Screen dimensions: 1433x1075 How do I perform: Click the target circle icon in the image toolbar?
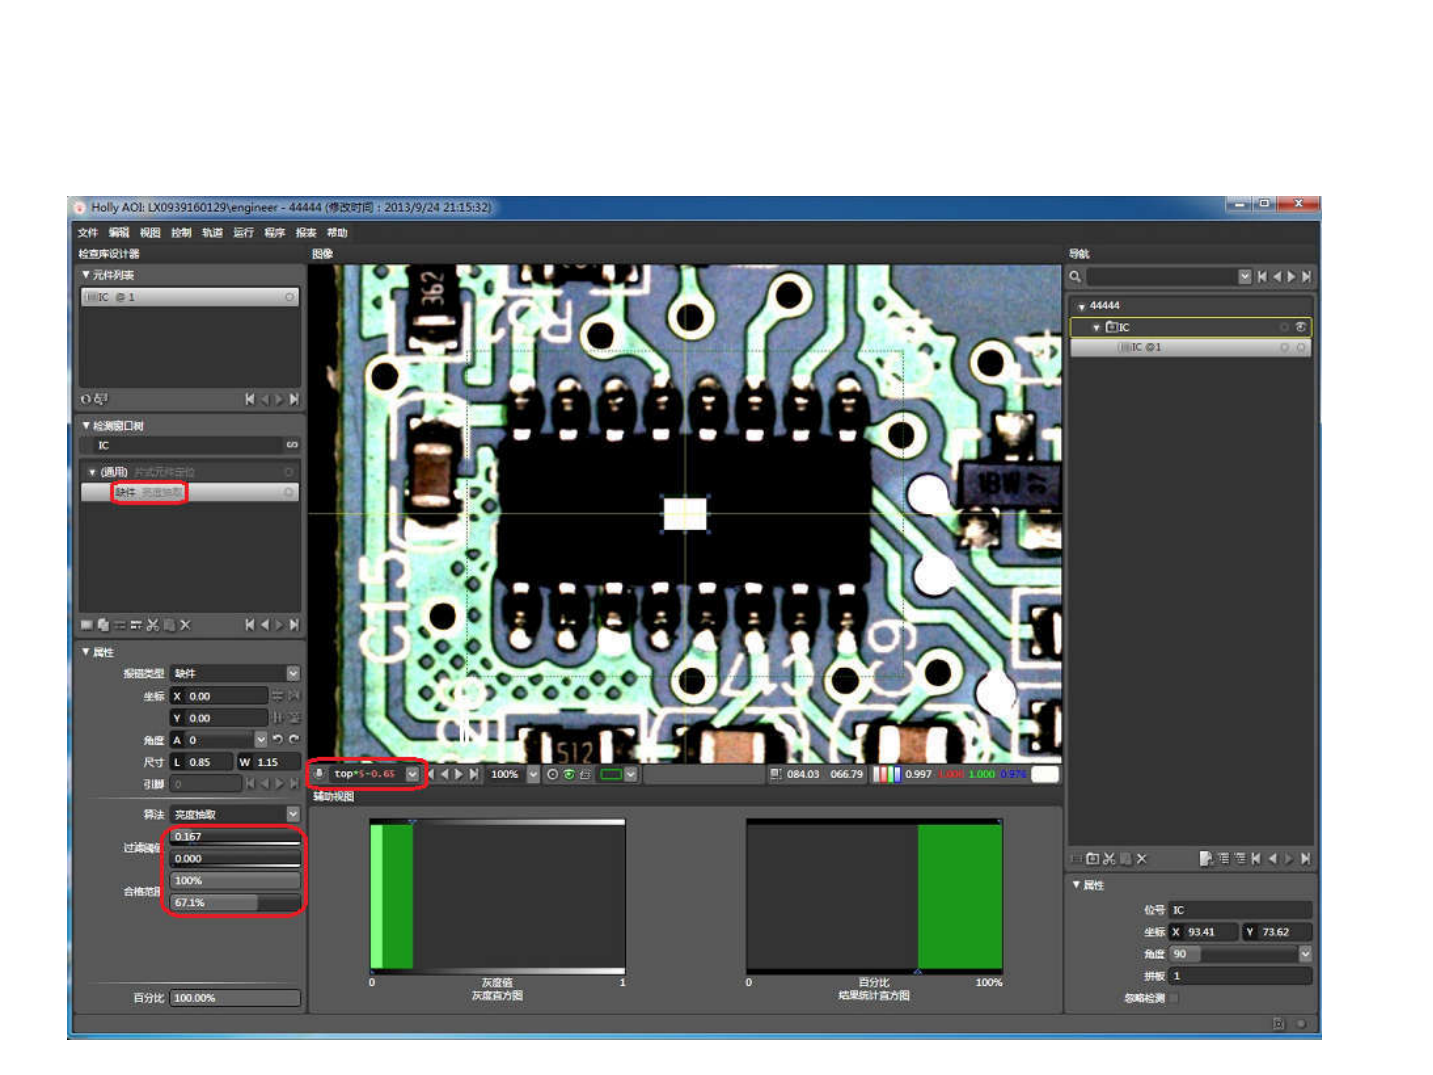point(552,774)
